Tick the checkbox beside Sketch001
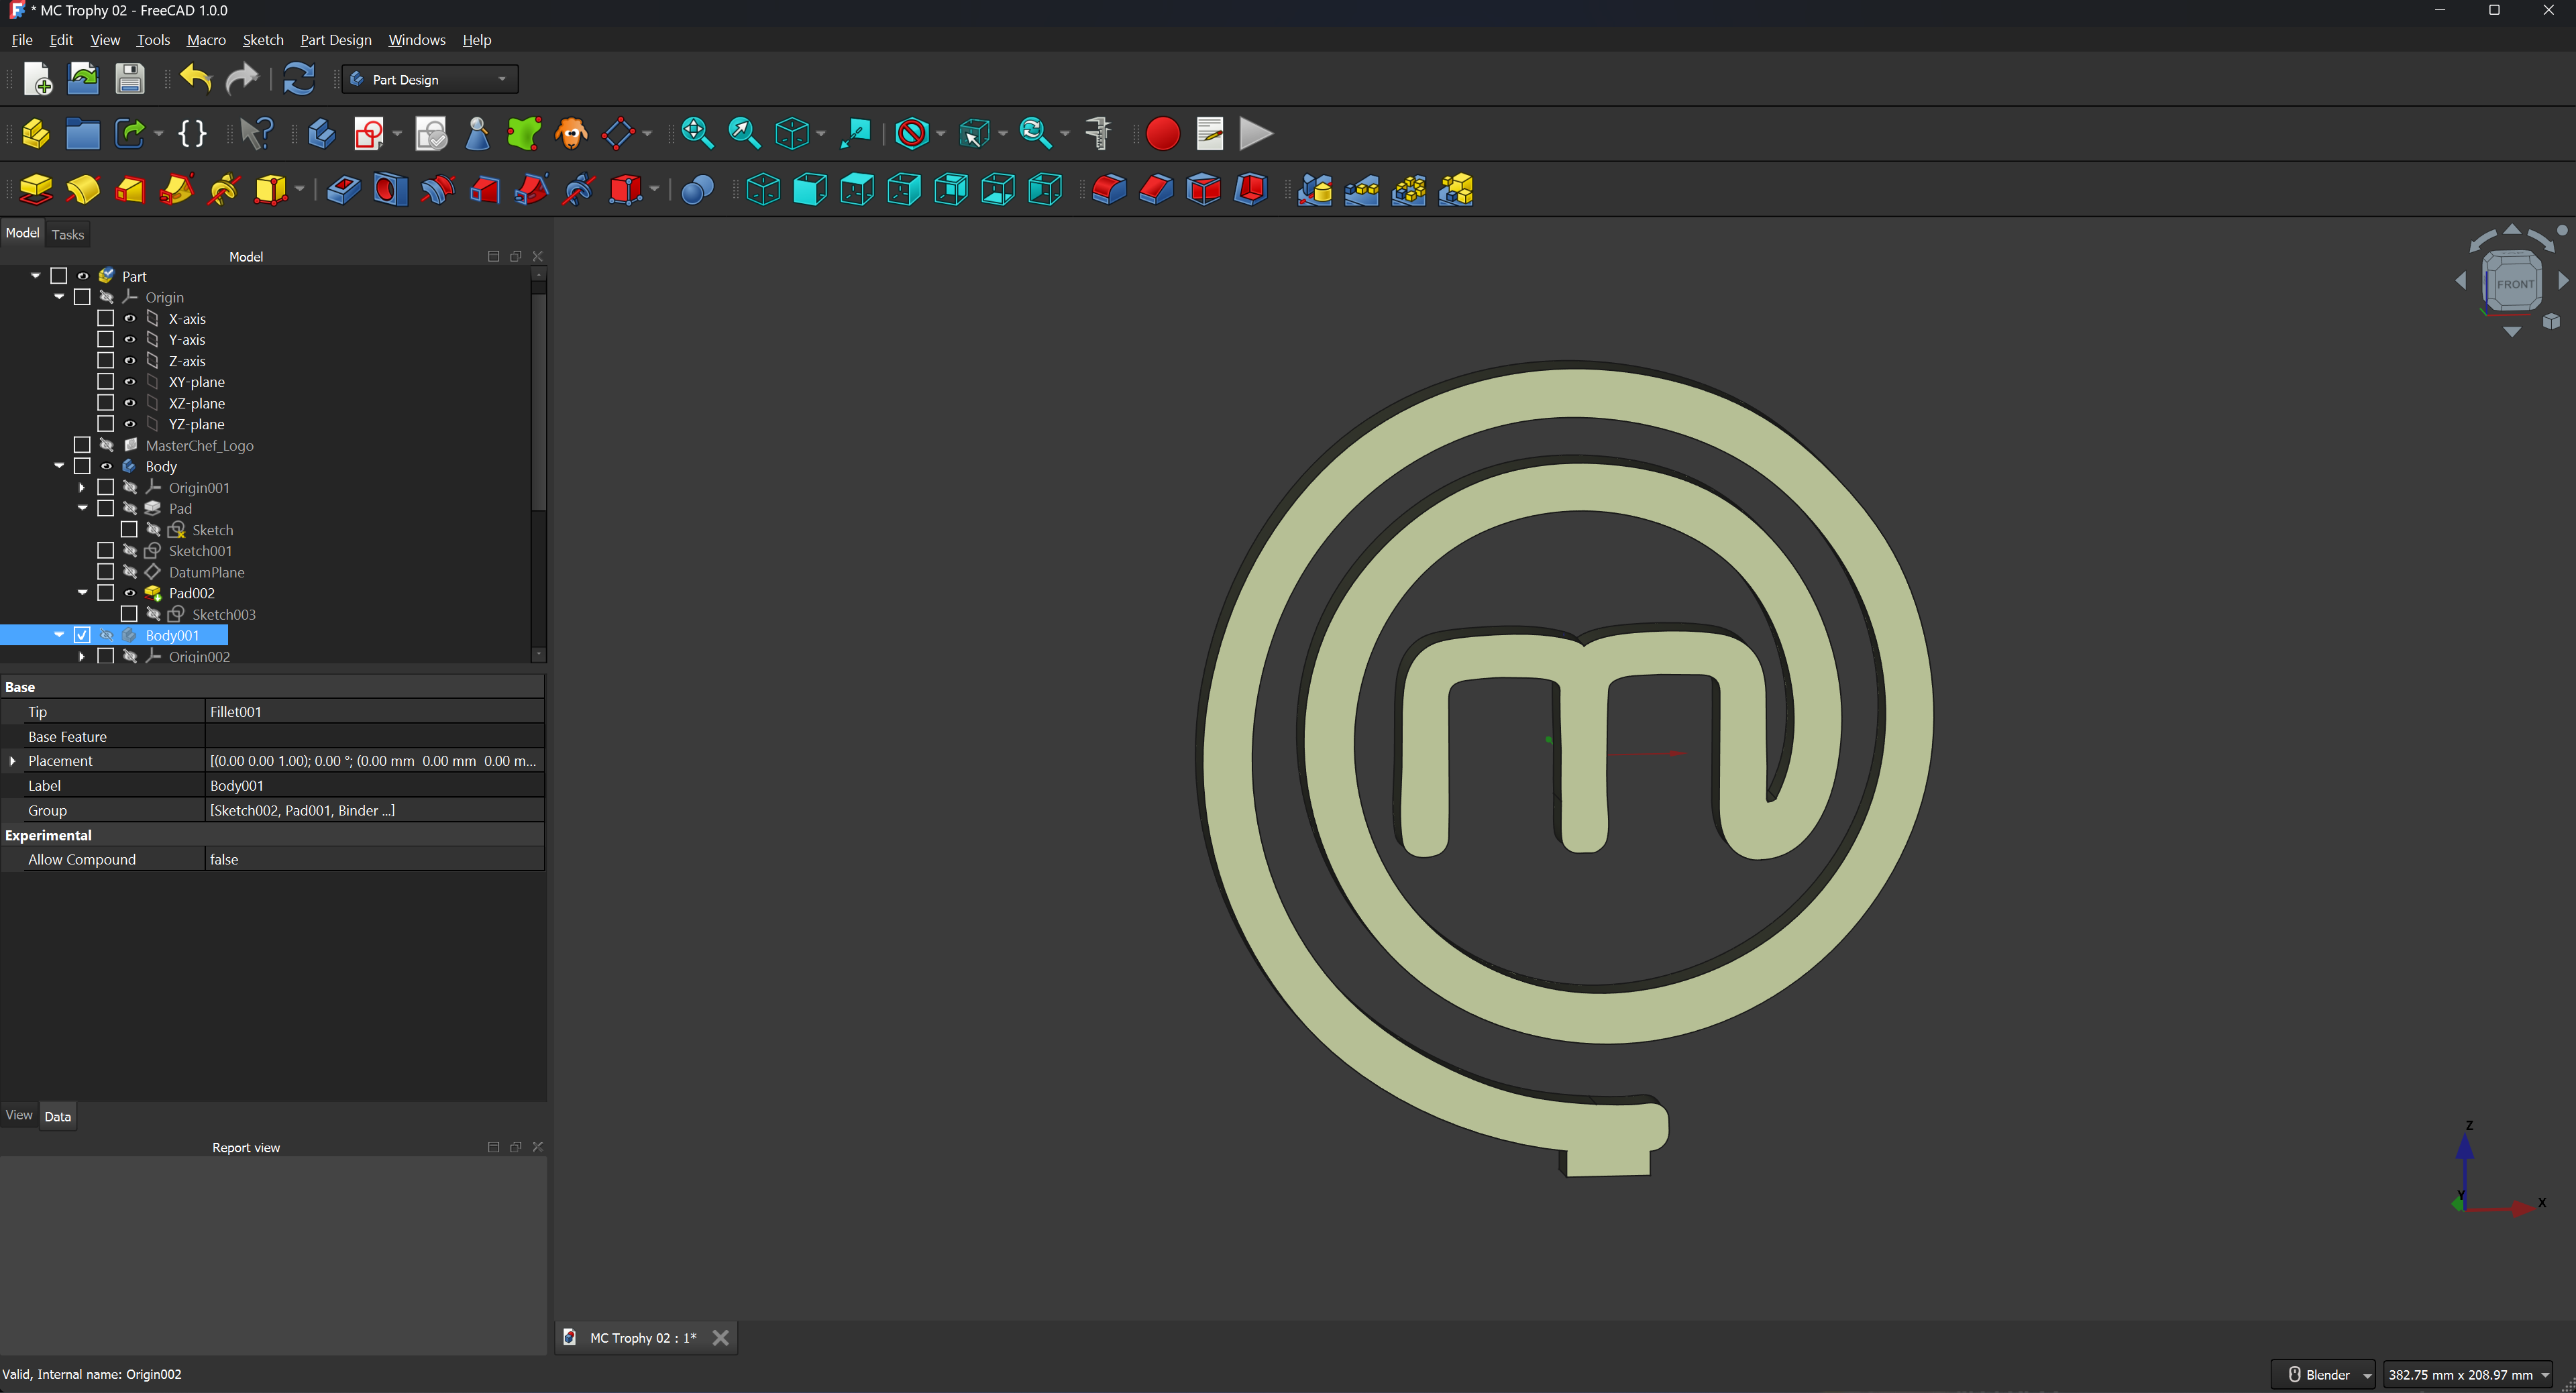The height and width of the screenshot is (1393, 2576). [105, 550]
